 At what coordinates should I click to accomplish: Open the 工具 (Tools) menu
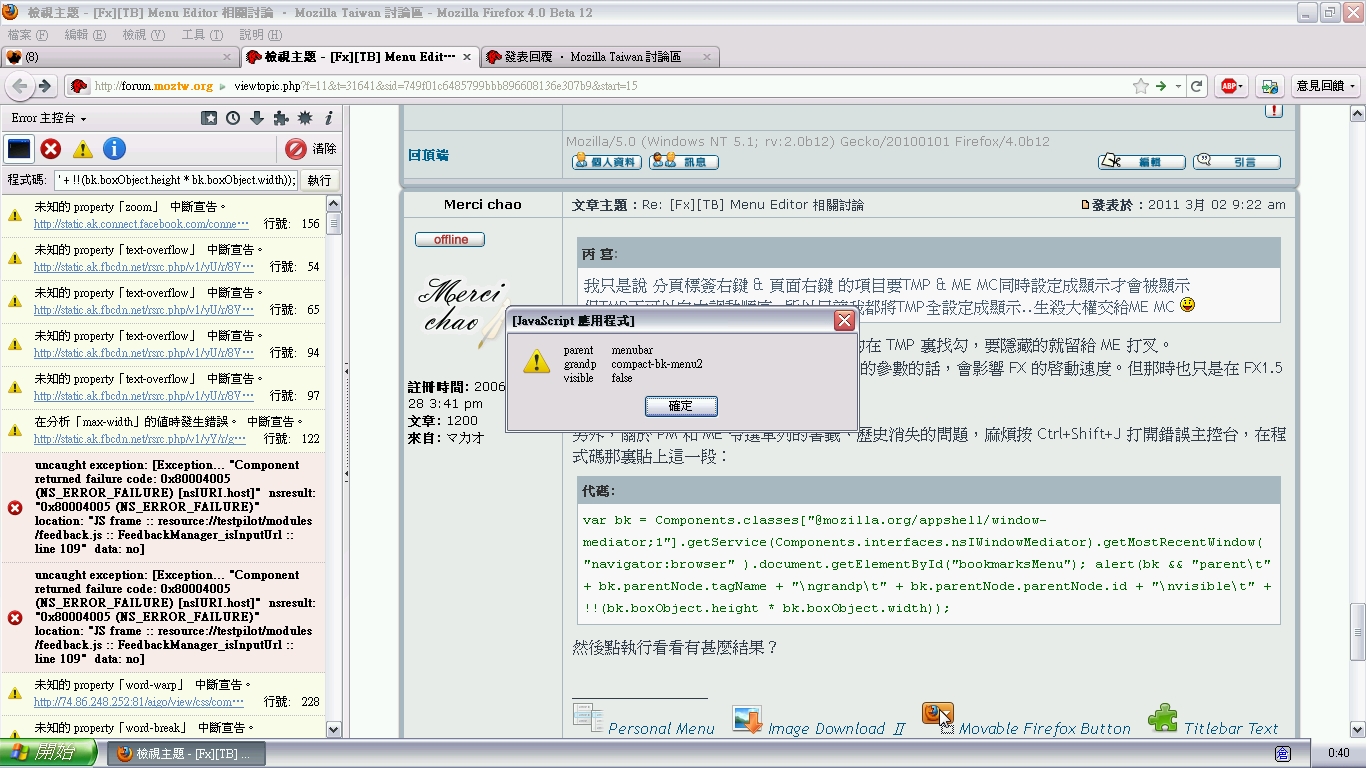(x=201, y=35)
